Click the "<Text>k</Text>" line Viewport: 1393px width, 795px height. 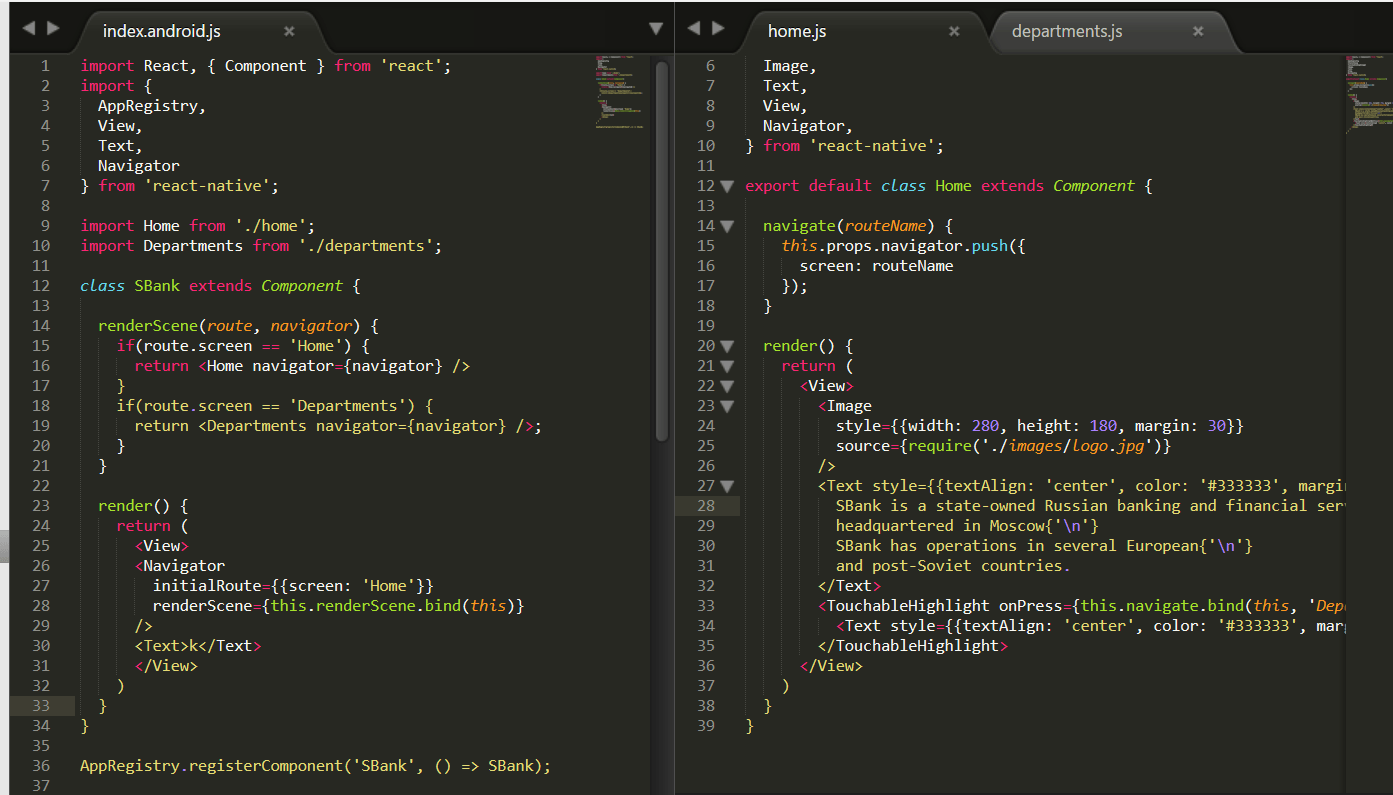(198, 646)
